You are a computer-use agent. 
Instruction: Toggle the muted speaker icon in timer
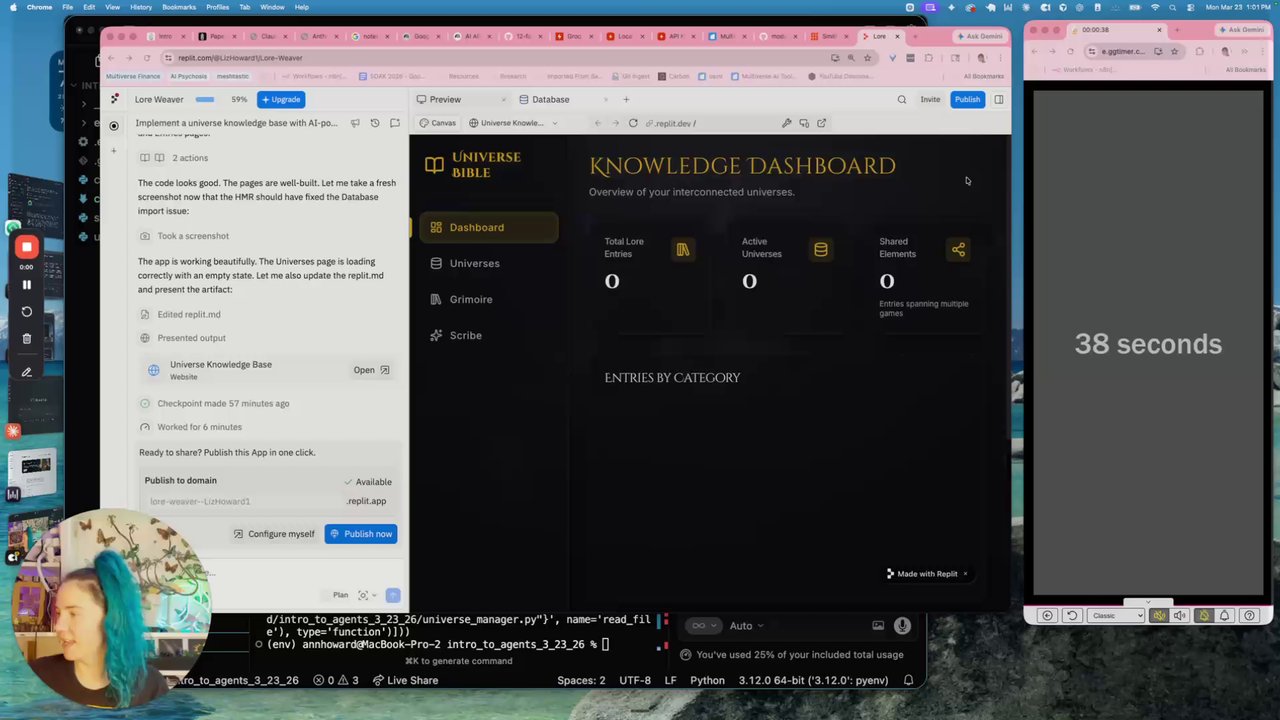[1159, 616]
